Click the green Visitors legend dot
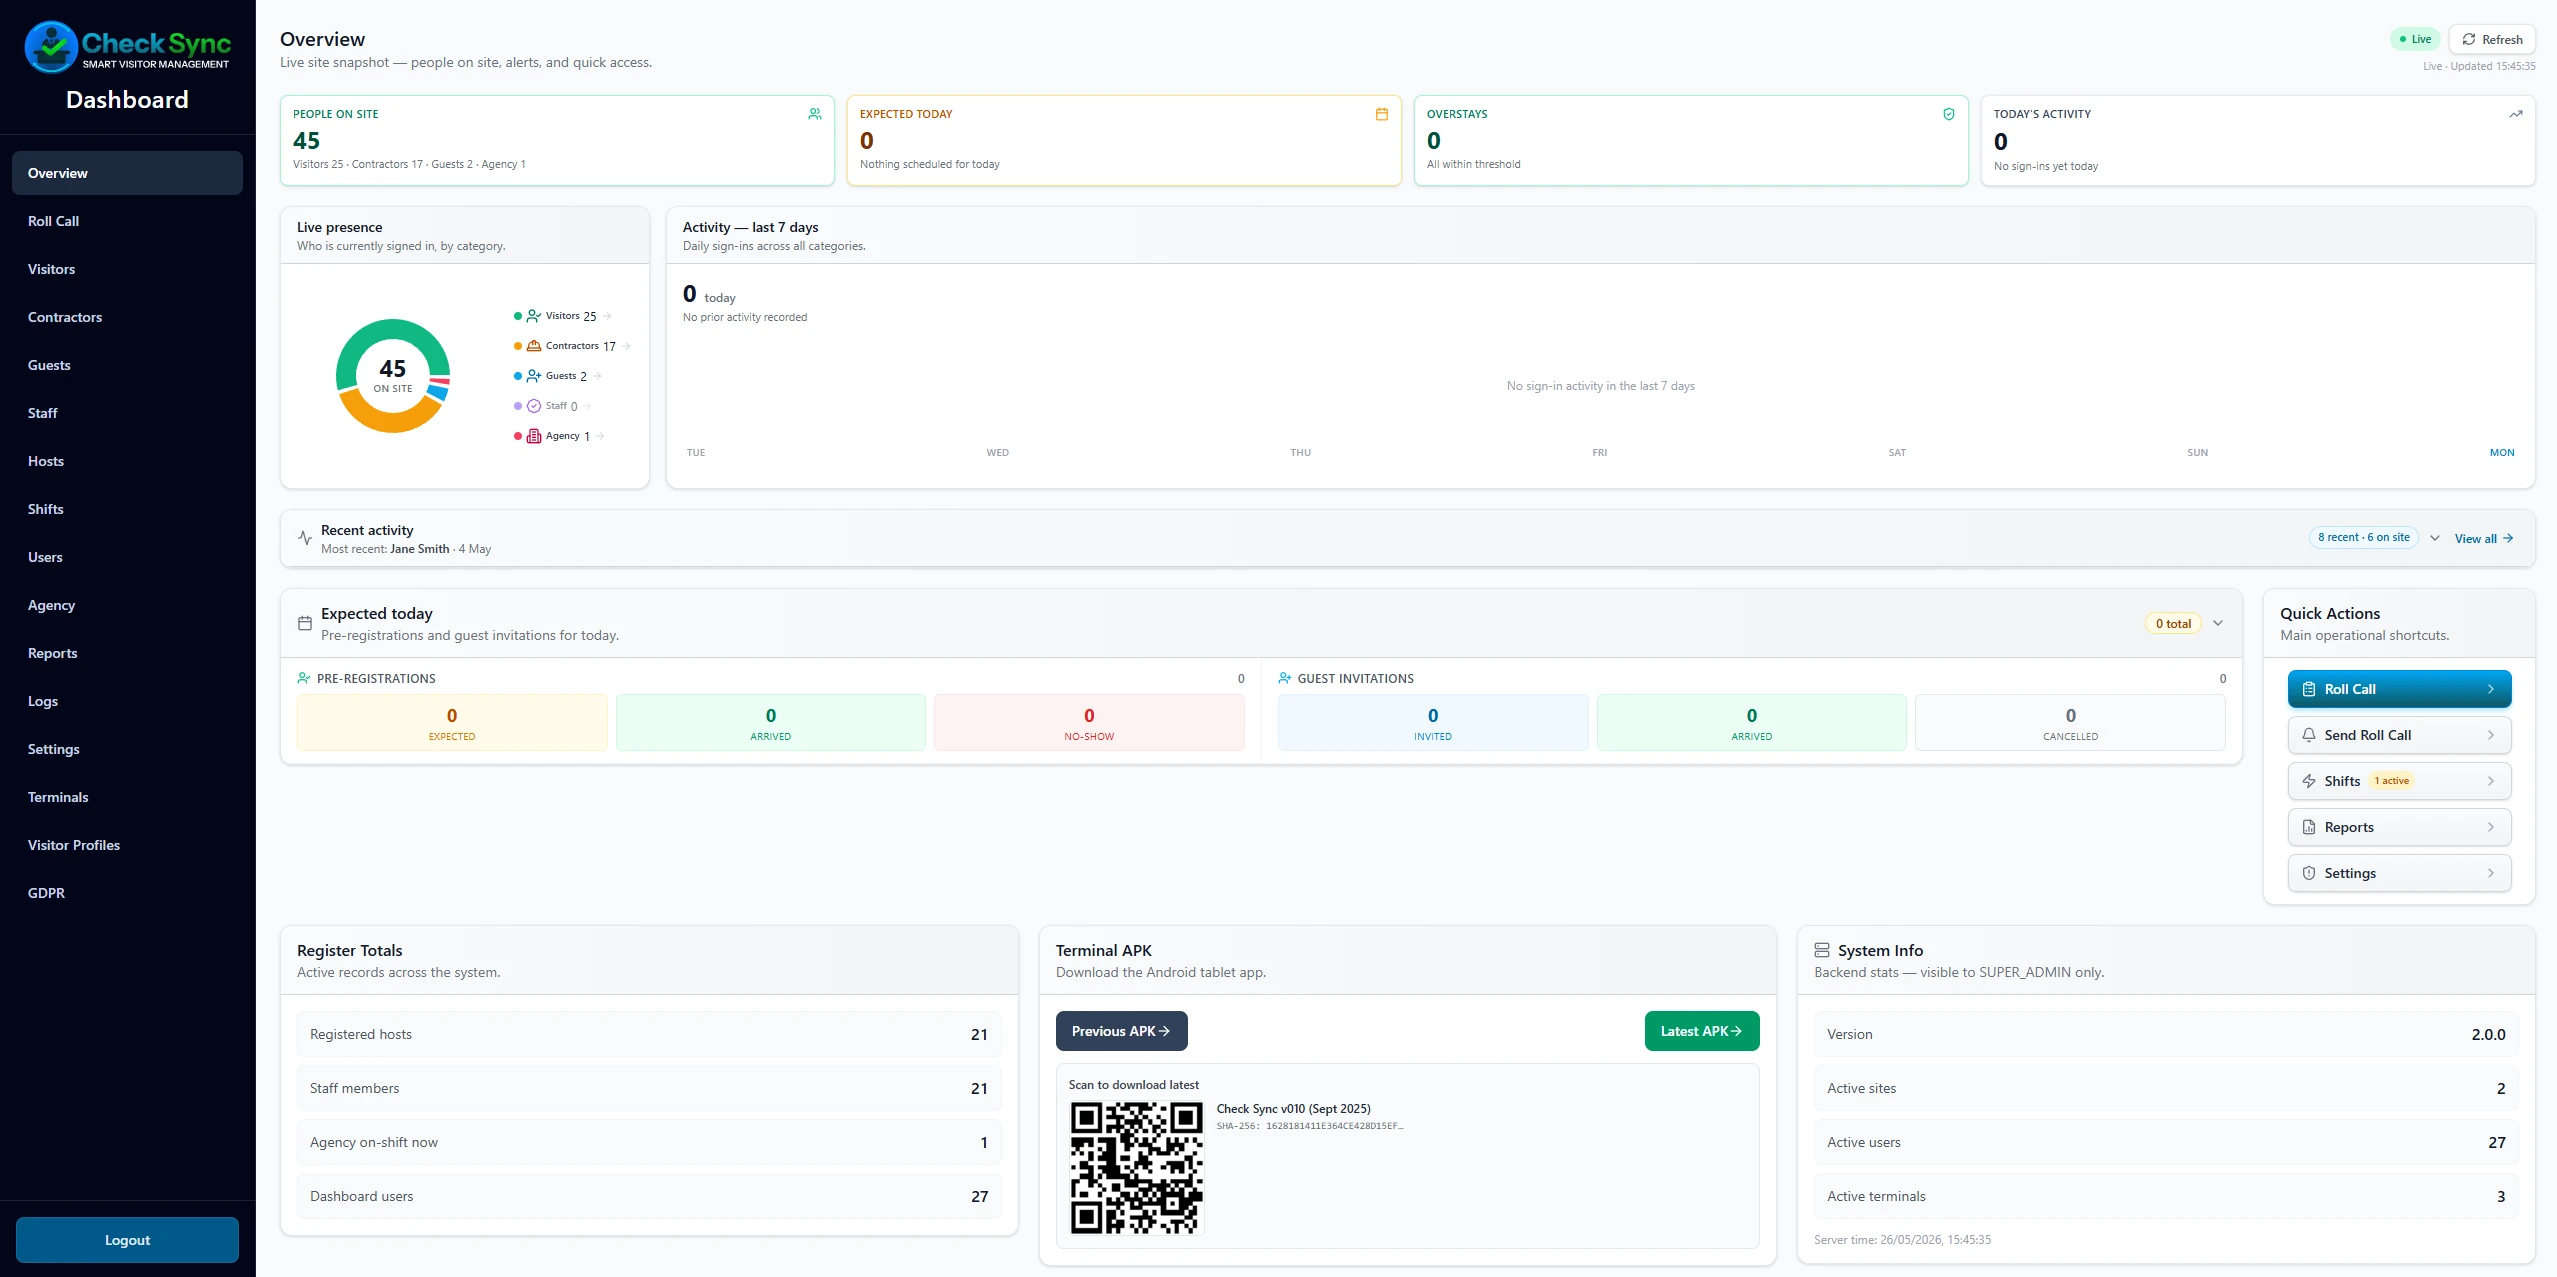 tap(518, 316)
